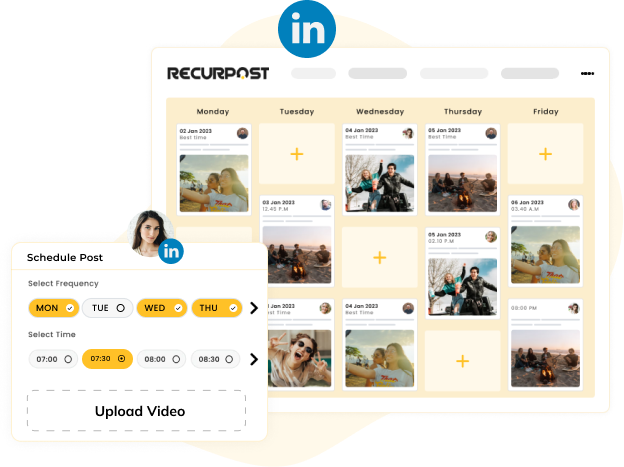Add a post in the empty Thursday bottom slot
Image resolution: width=624 pixels, height=467 pixels.
(x=462, y=361)
